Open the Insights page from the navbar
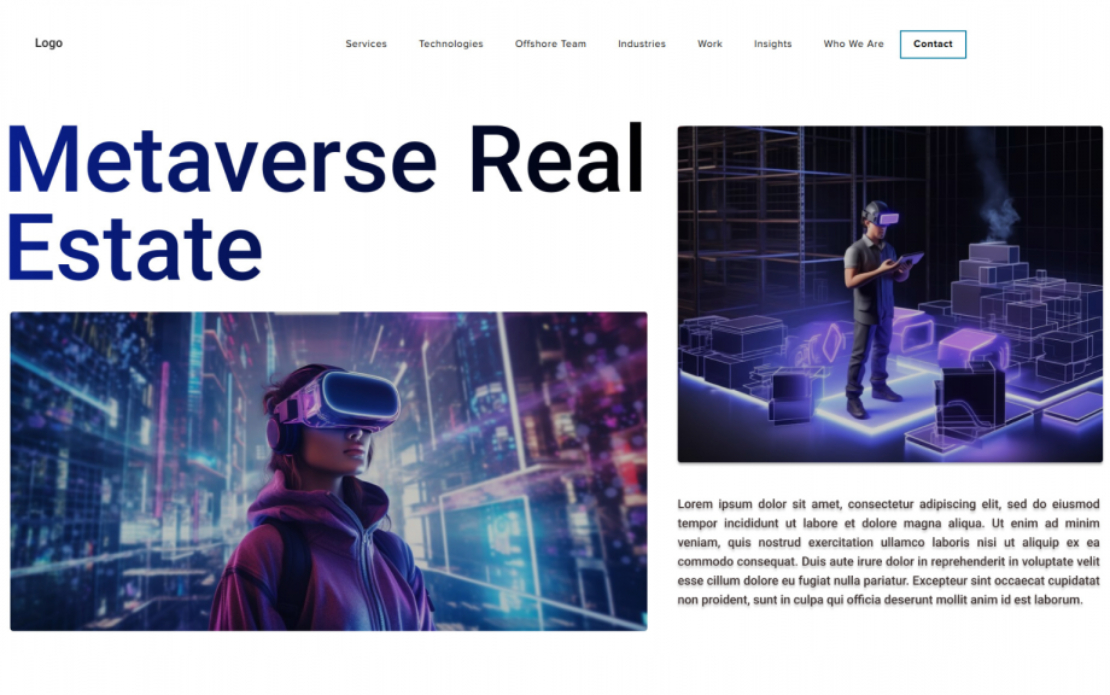The width and height of the screenshot is (1110, 695). click(x=773, y=44)
